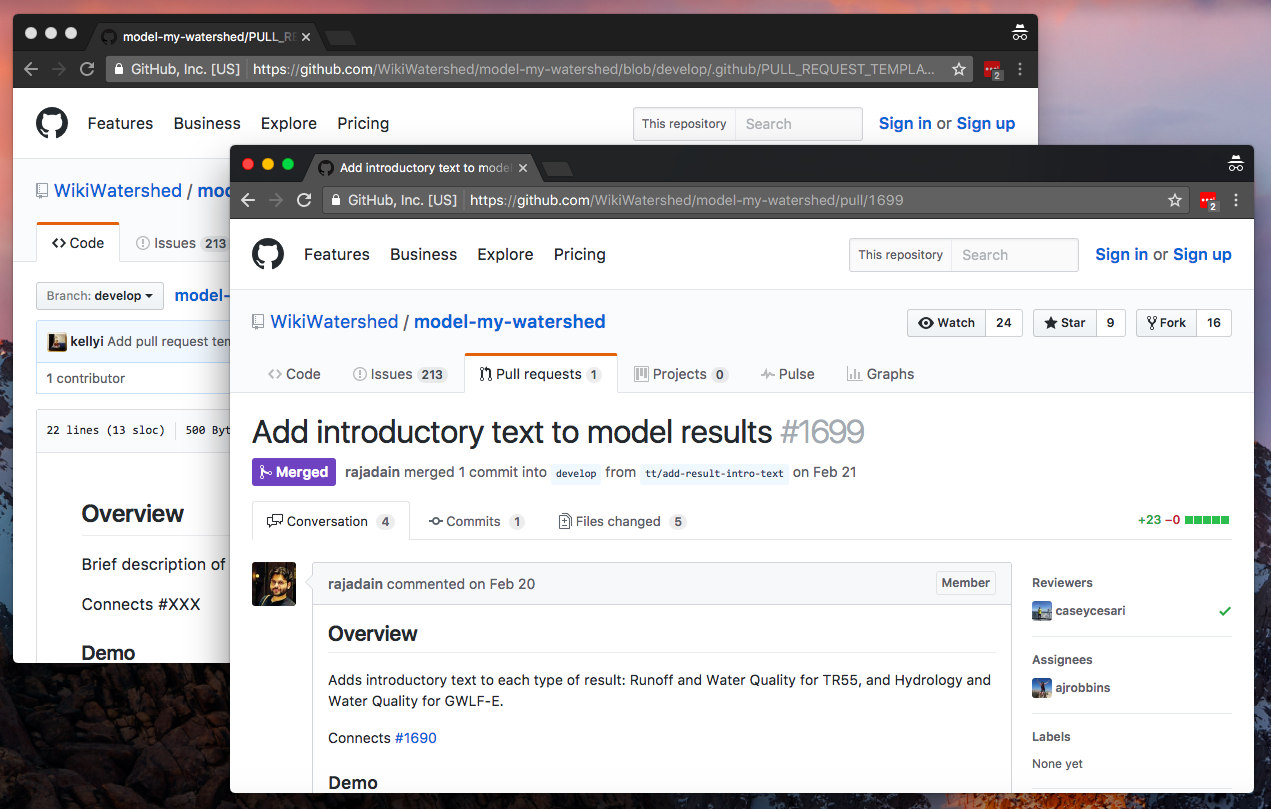
Task: Click the Graphs bar-chart icon
Action: [x=855, y=373]
